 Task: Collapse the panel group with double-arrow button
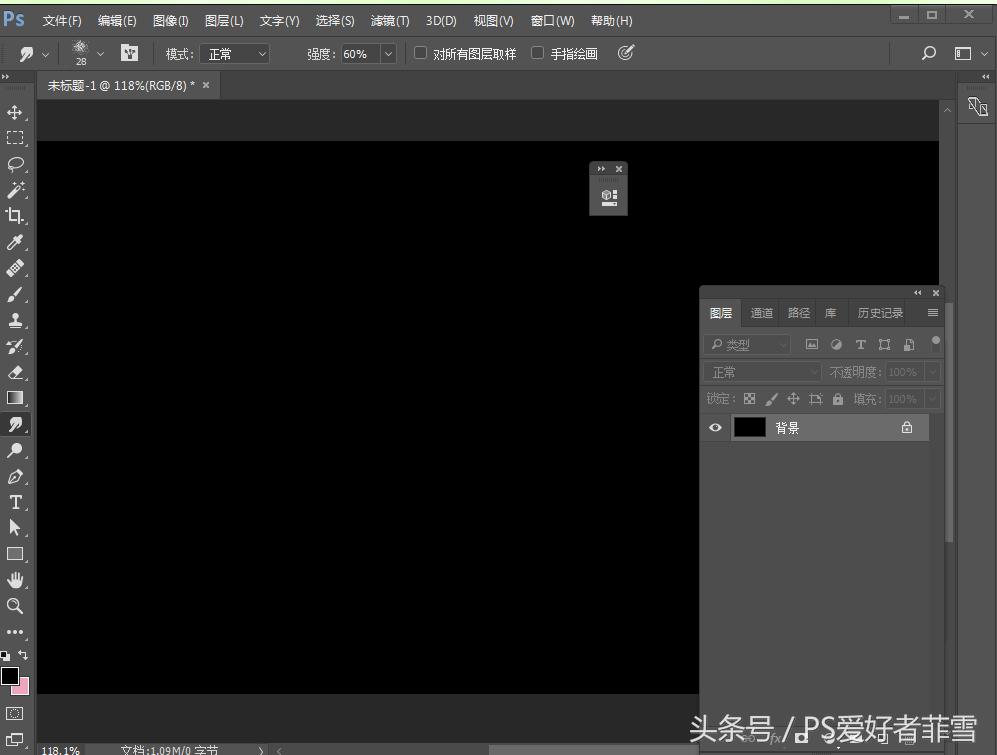tap(917, 292)
